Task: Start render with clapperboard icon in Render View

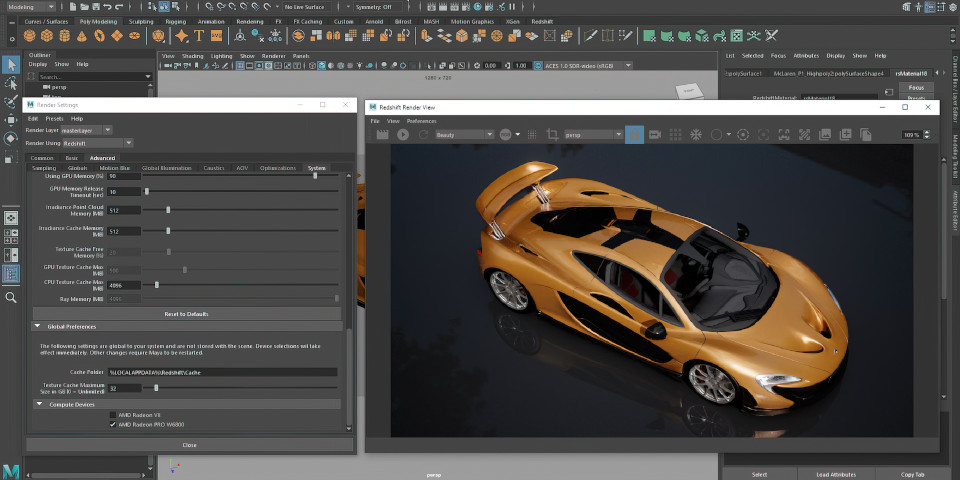Action: (383, 134)
